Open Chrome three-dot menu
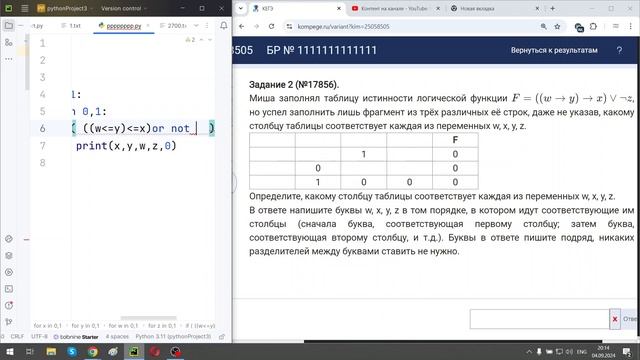 pos(630,27)
